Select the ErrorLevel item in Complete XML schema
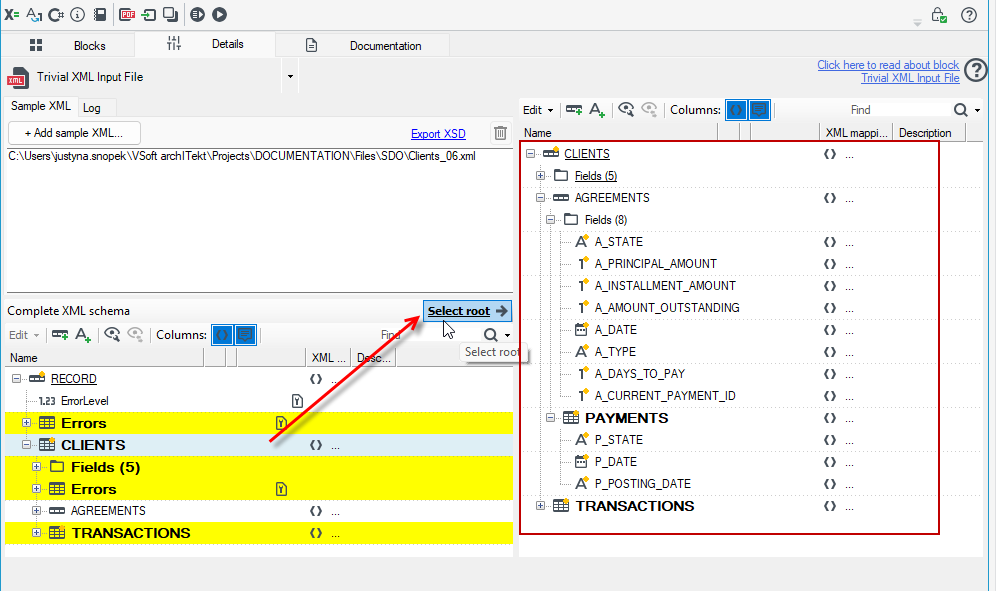 84,401
